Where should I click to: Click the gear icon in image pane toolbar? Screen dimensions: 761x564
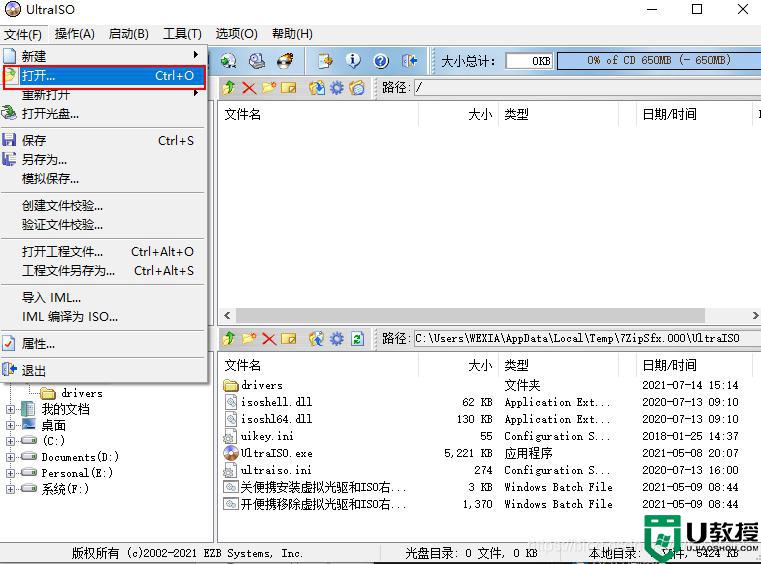pos(336,88)
